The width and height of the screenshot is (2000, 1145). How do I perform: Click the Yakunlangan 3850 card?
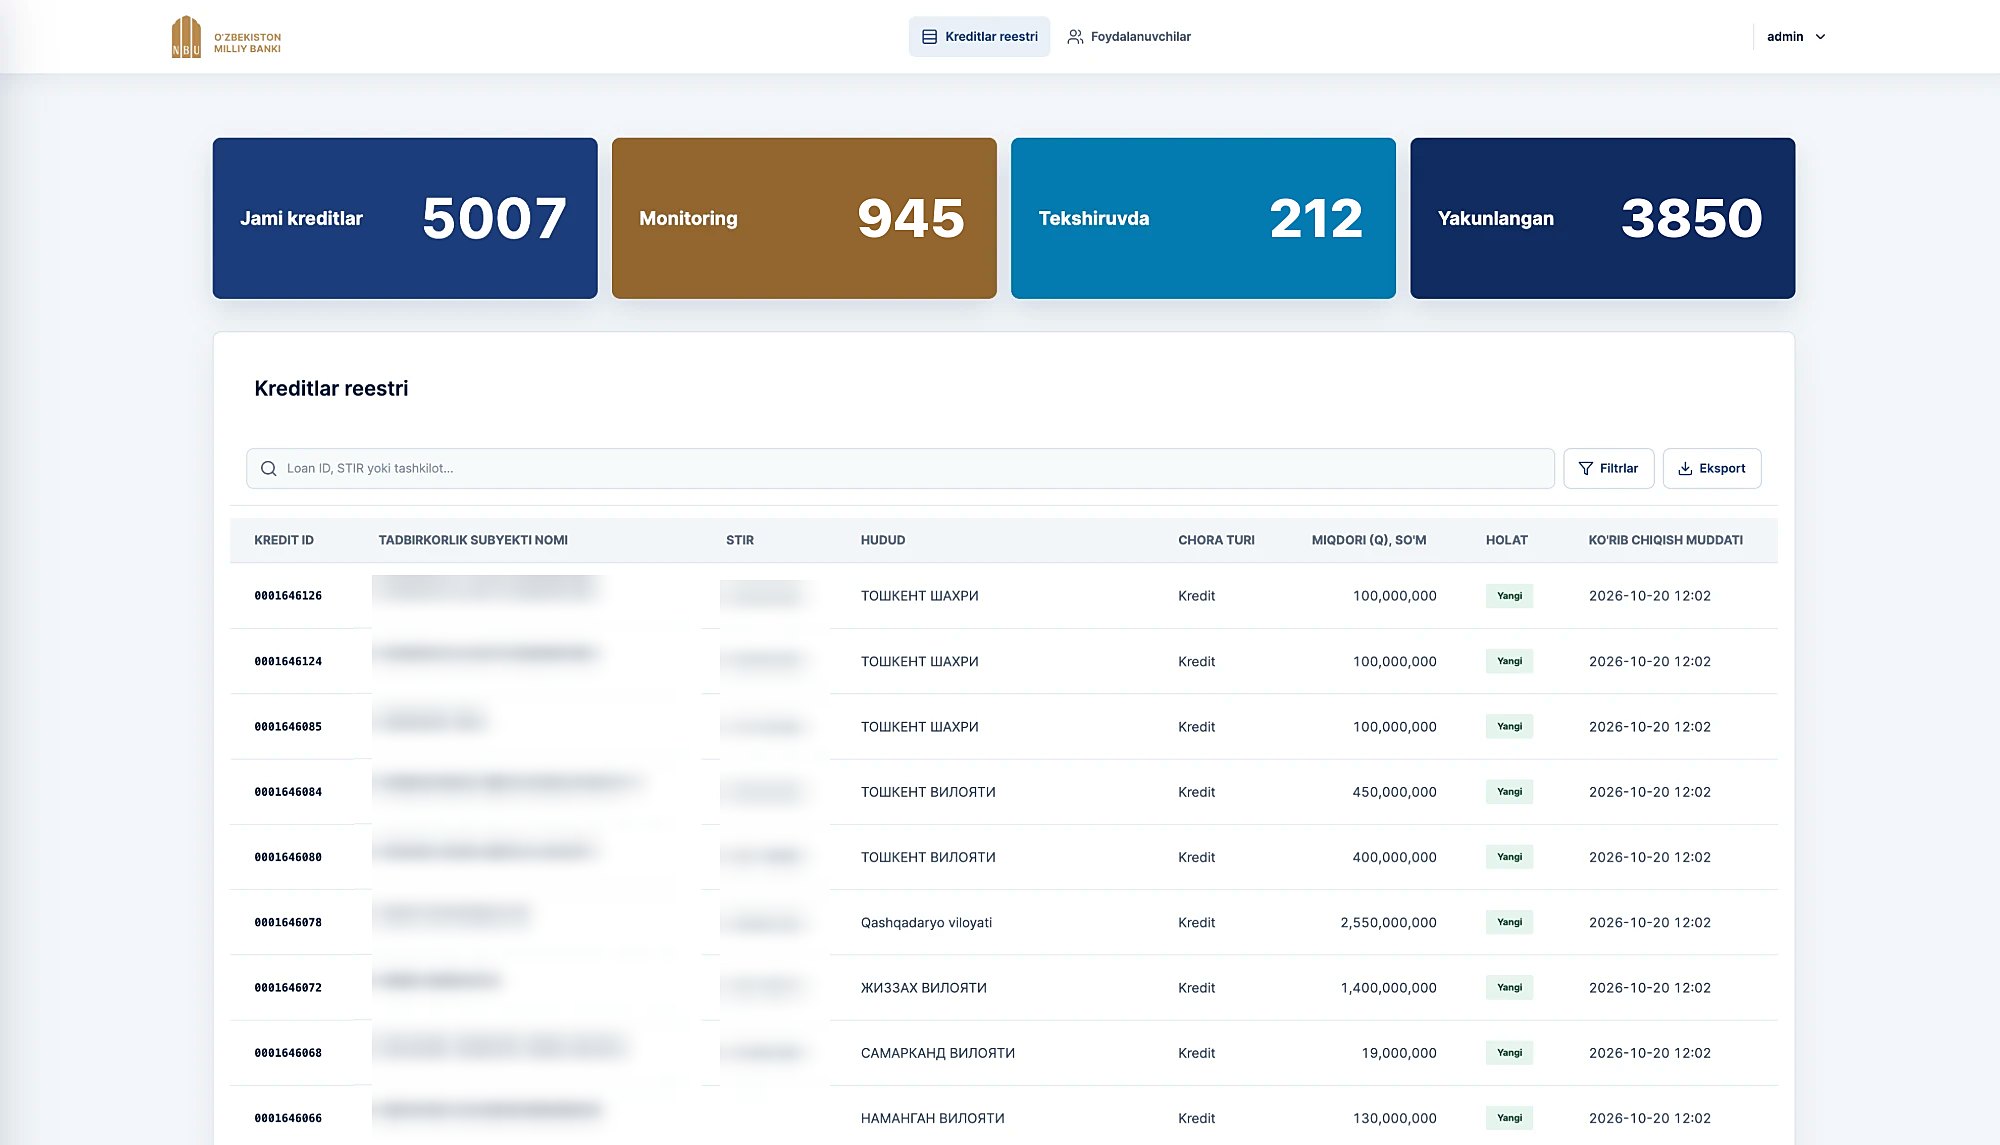point(1603,218)
